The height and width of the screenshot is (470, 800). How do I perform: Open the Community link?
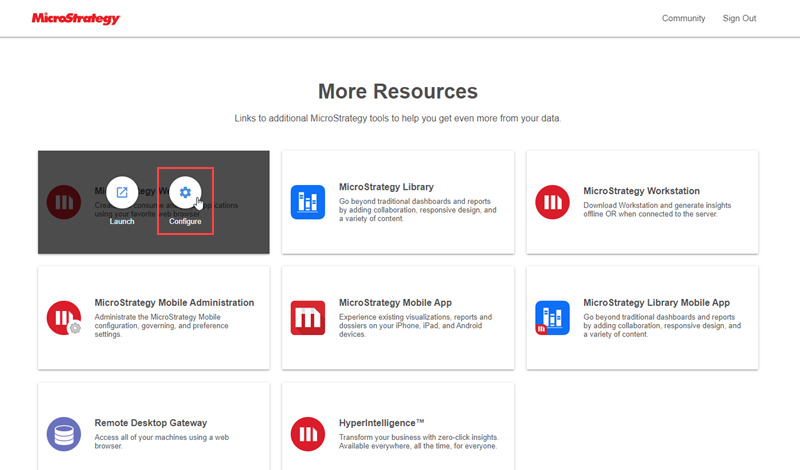[683, 18]
